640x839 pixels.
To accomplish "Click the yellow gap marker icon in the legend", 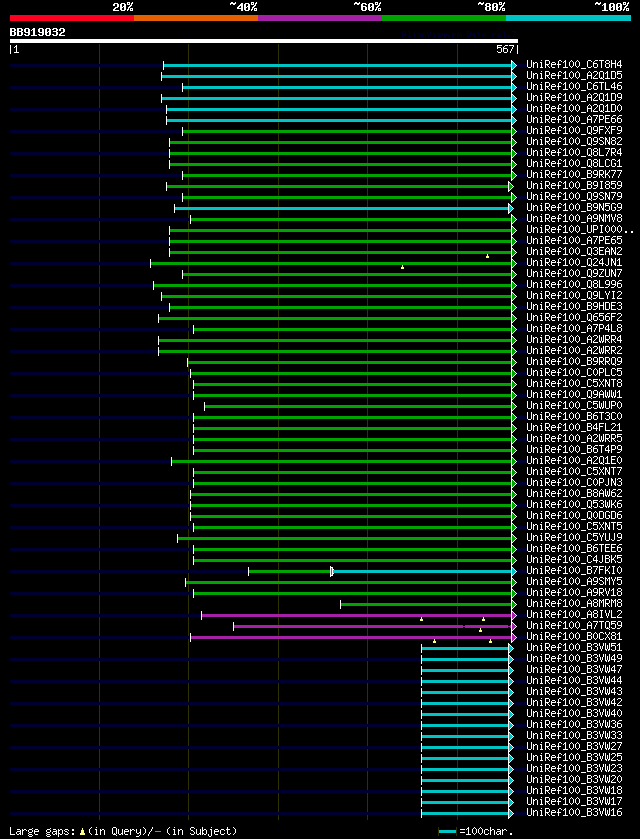I will (x=82, y=832).
